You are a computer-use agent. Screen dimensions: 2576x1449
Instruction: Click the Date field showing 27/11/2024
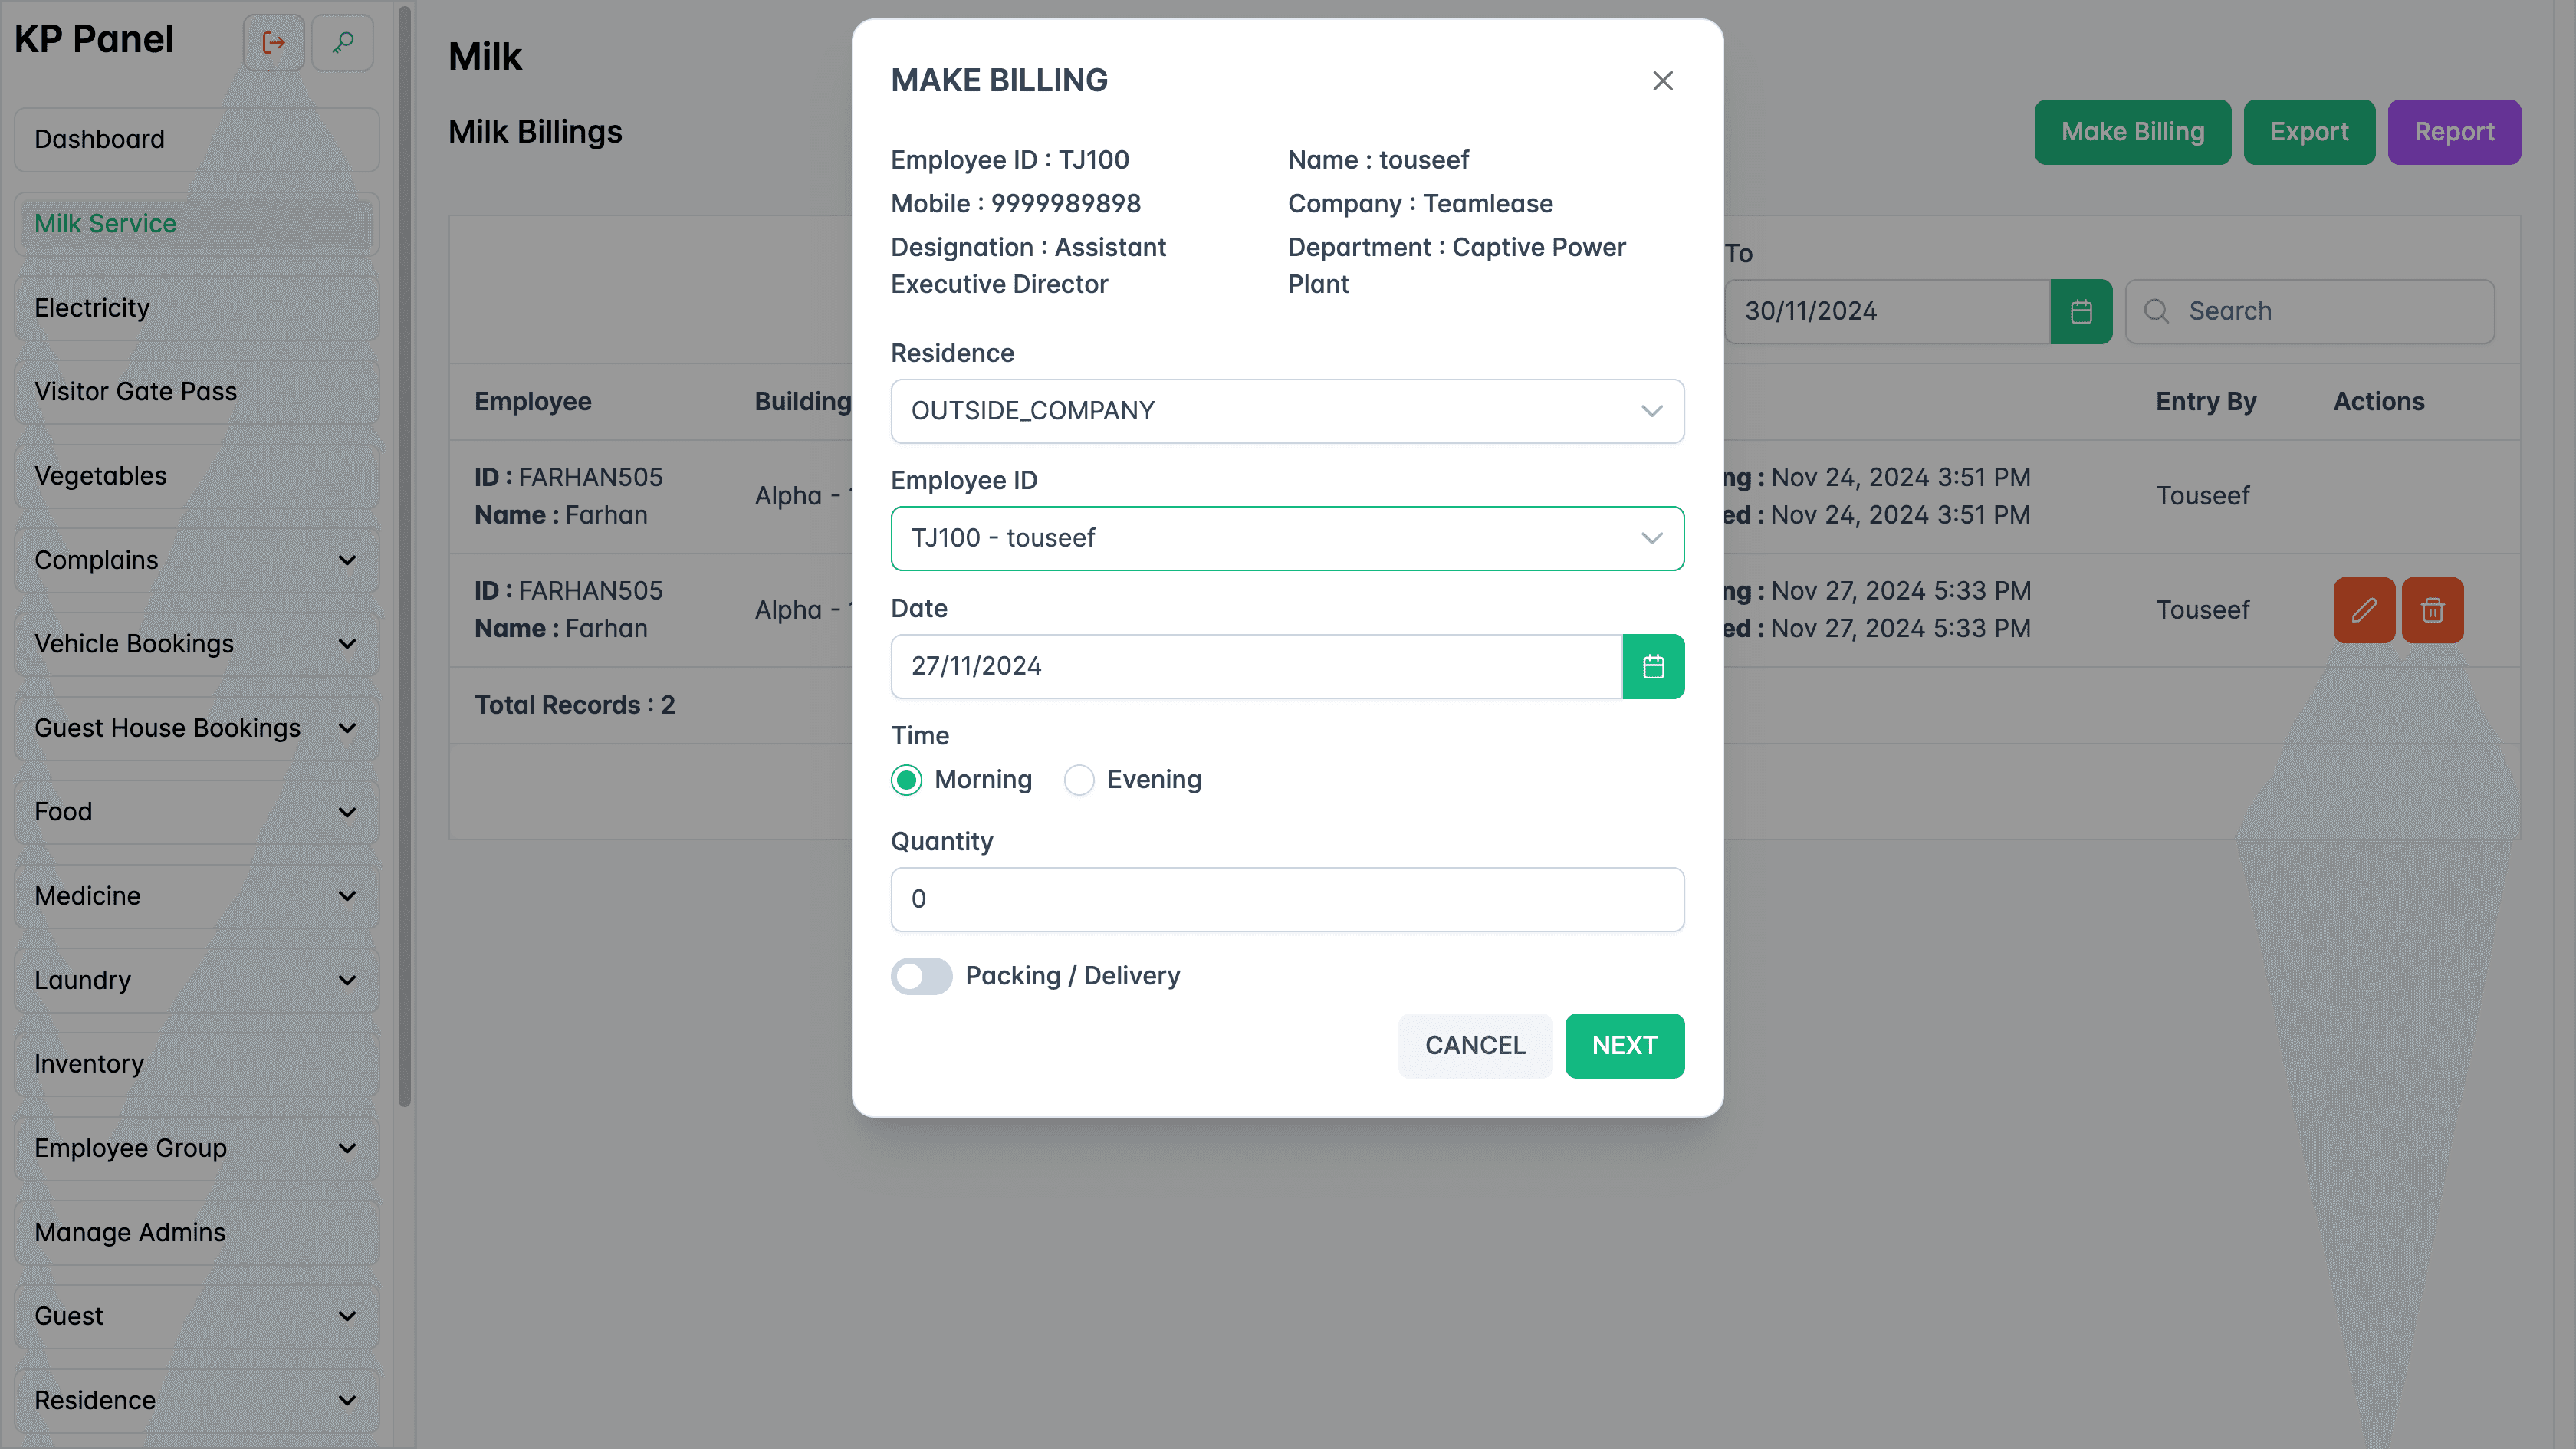pos(1256,666)
